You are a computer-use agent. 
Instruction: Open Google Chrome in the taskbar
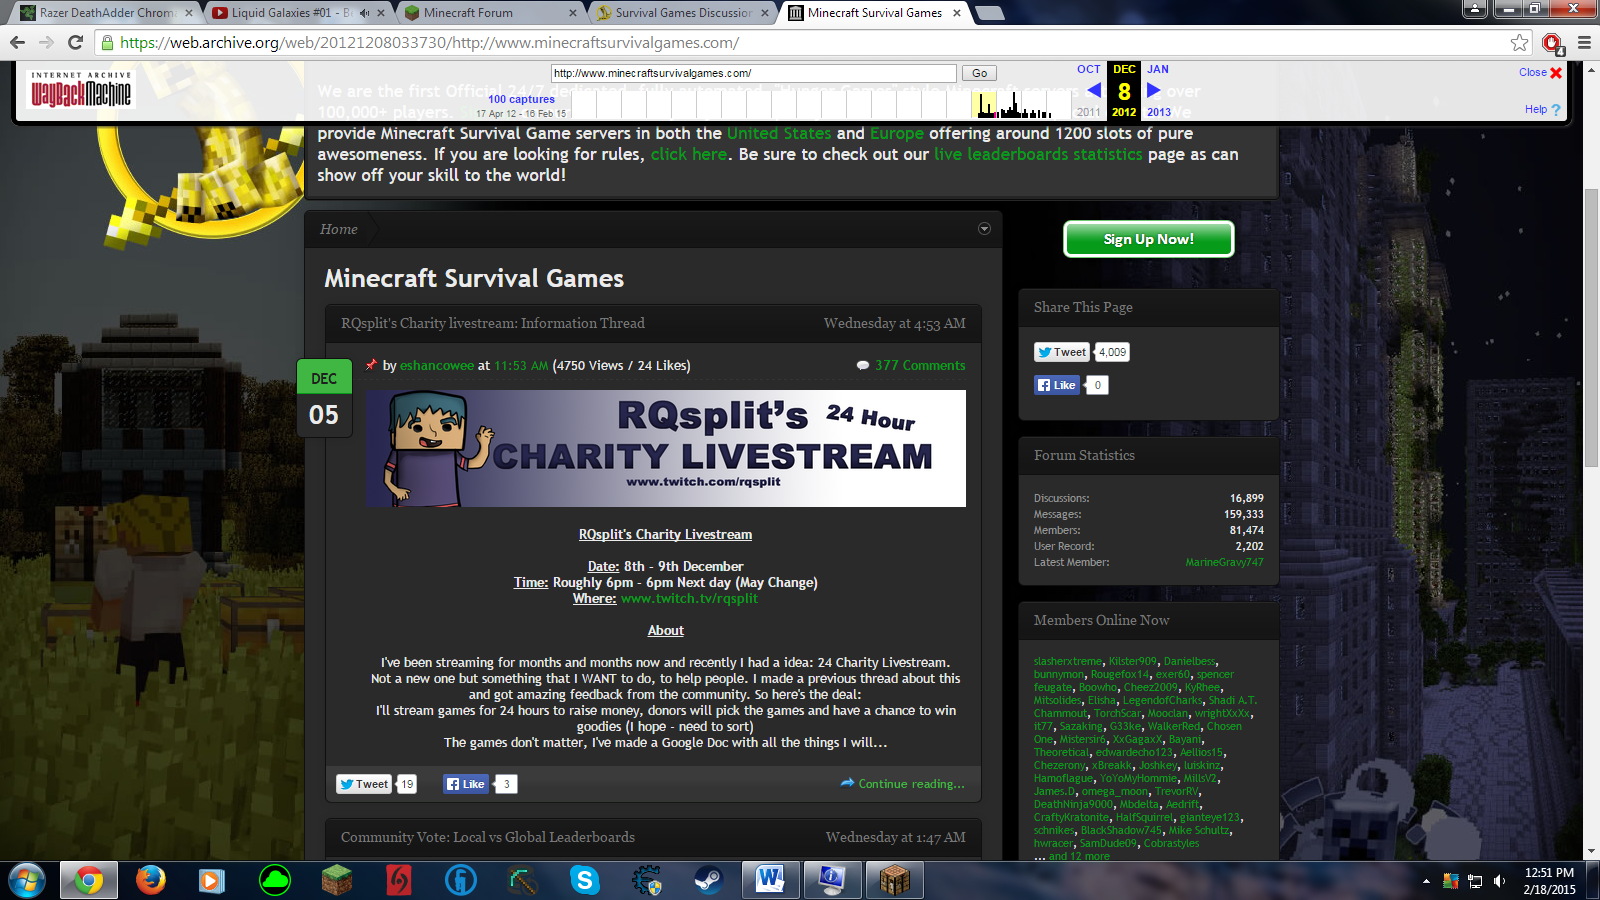[88, 880]
